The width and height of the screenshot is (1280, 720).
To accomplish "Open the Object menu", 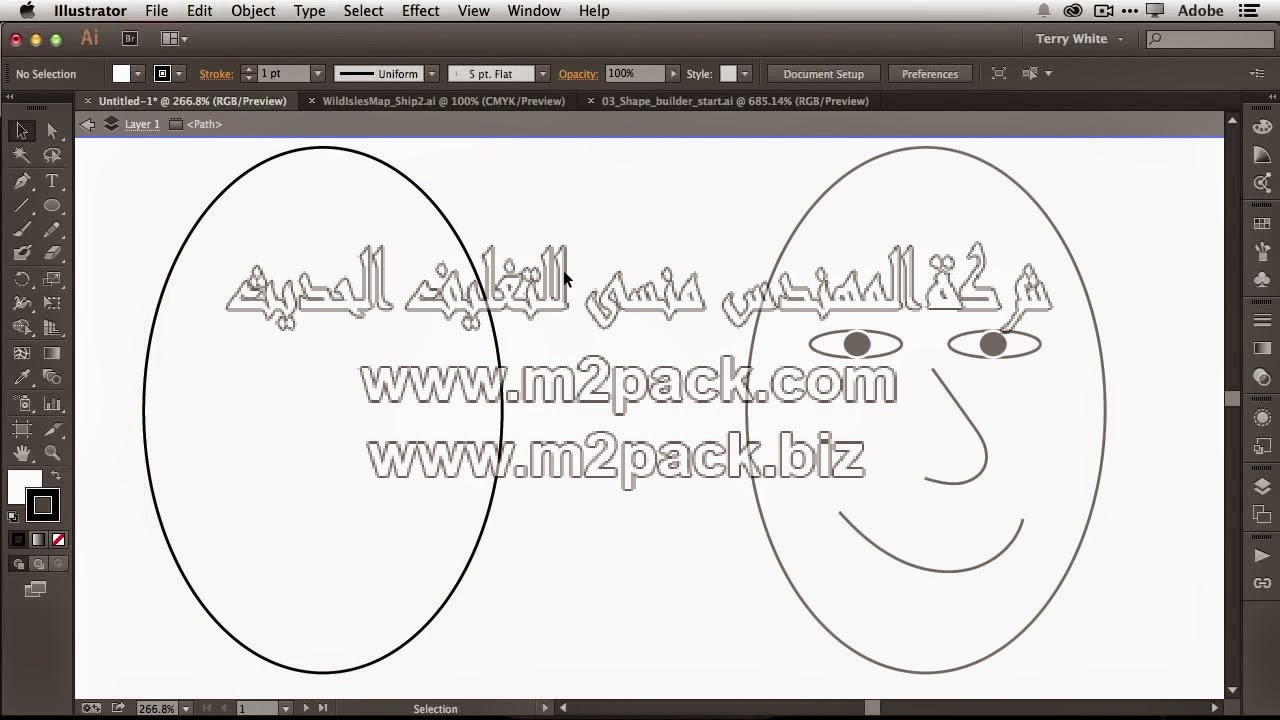I will tap(253, 11).
